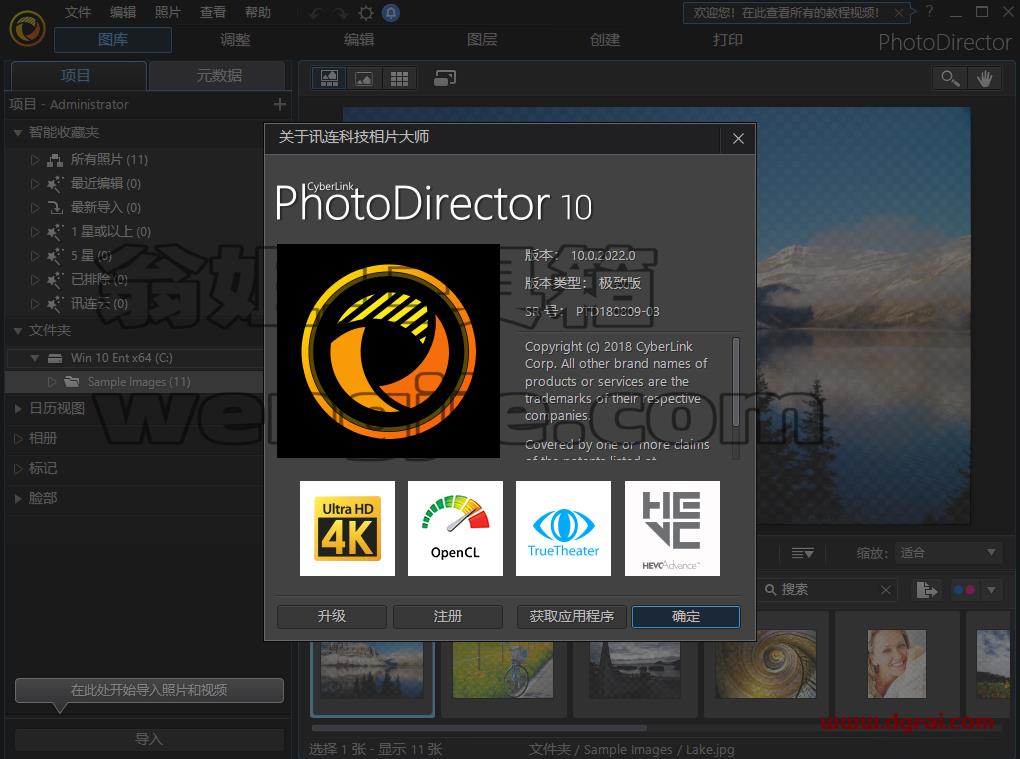This screenshot has height=759, width=1020.
Task: Select the 最新导入 (0) collection
Action: (x=105, y=207)
